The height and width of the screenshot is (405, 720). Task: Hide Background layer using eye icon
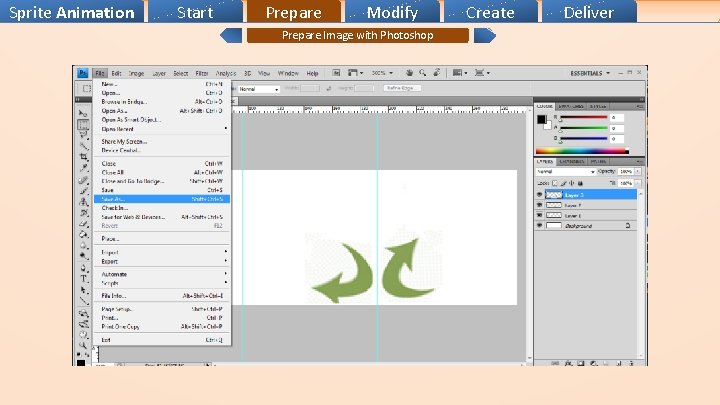[x=540, y=225]
